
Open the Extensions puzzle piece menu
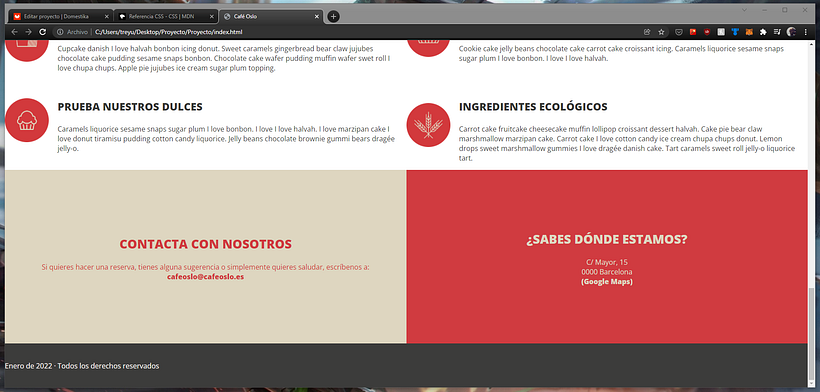[x=764, y=32]
